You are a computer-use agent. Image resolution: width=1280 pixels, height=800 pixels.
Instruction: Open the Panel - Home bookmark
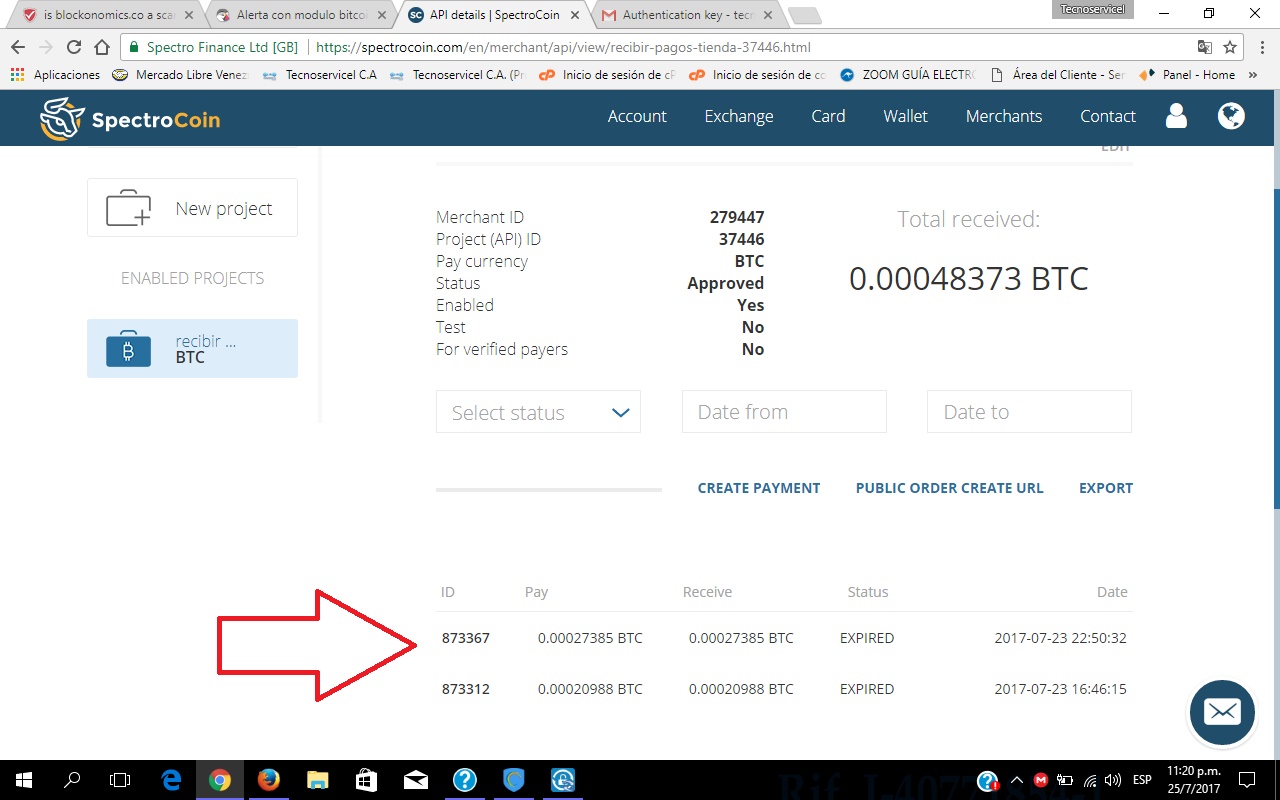pyautogui.click(x=1187, y=75)
